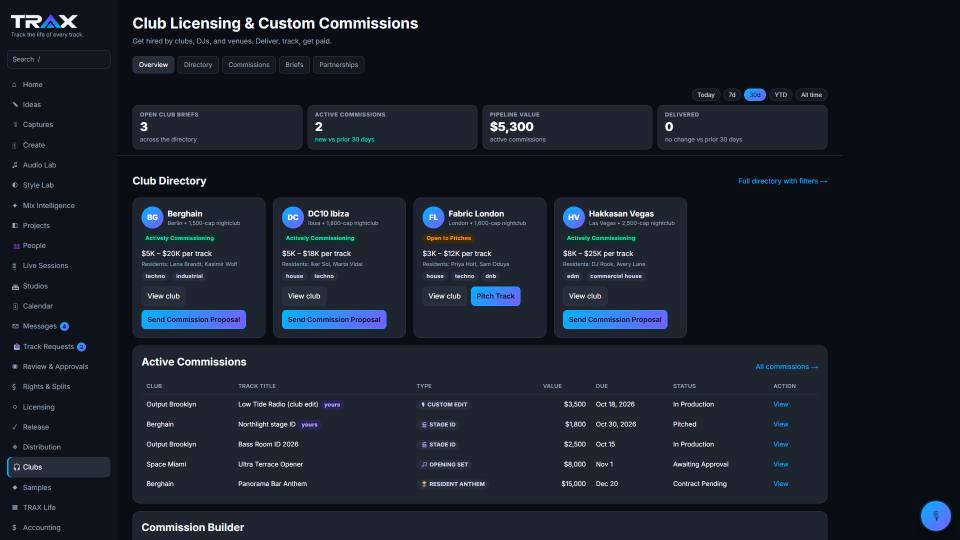
Task: Select the Today time range
Action: coord(706,95)
